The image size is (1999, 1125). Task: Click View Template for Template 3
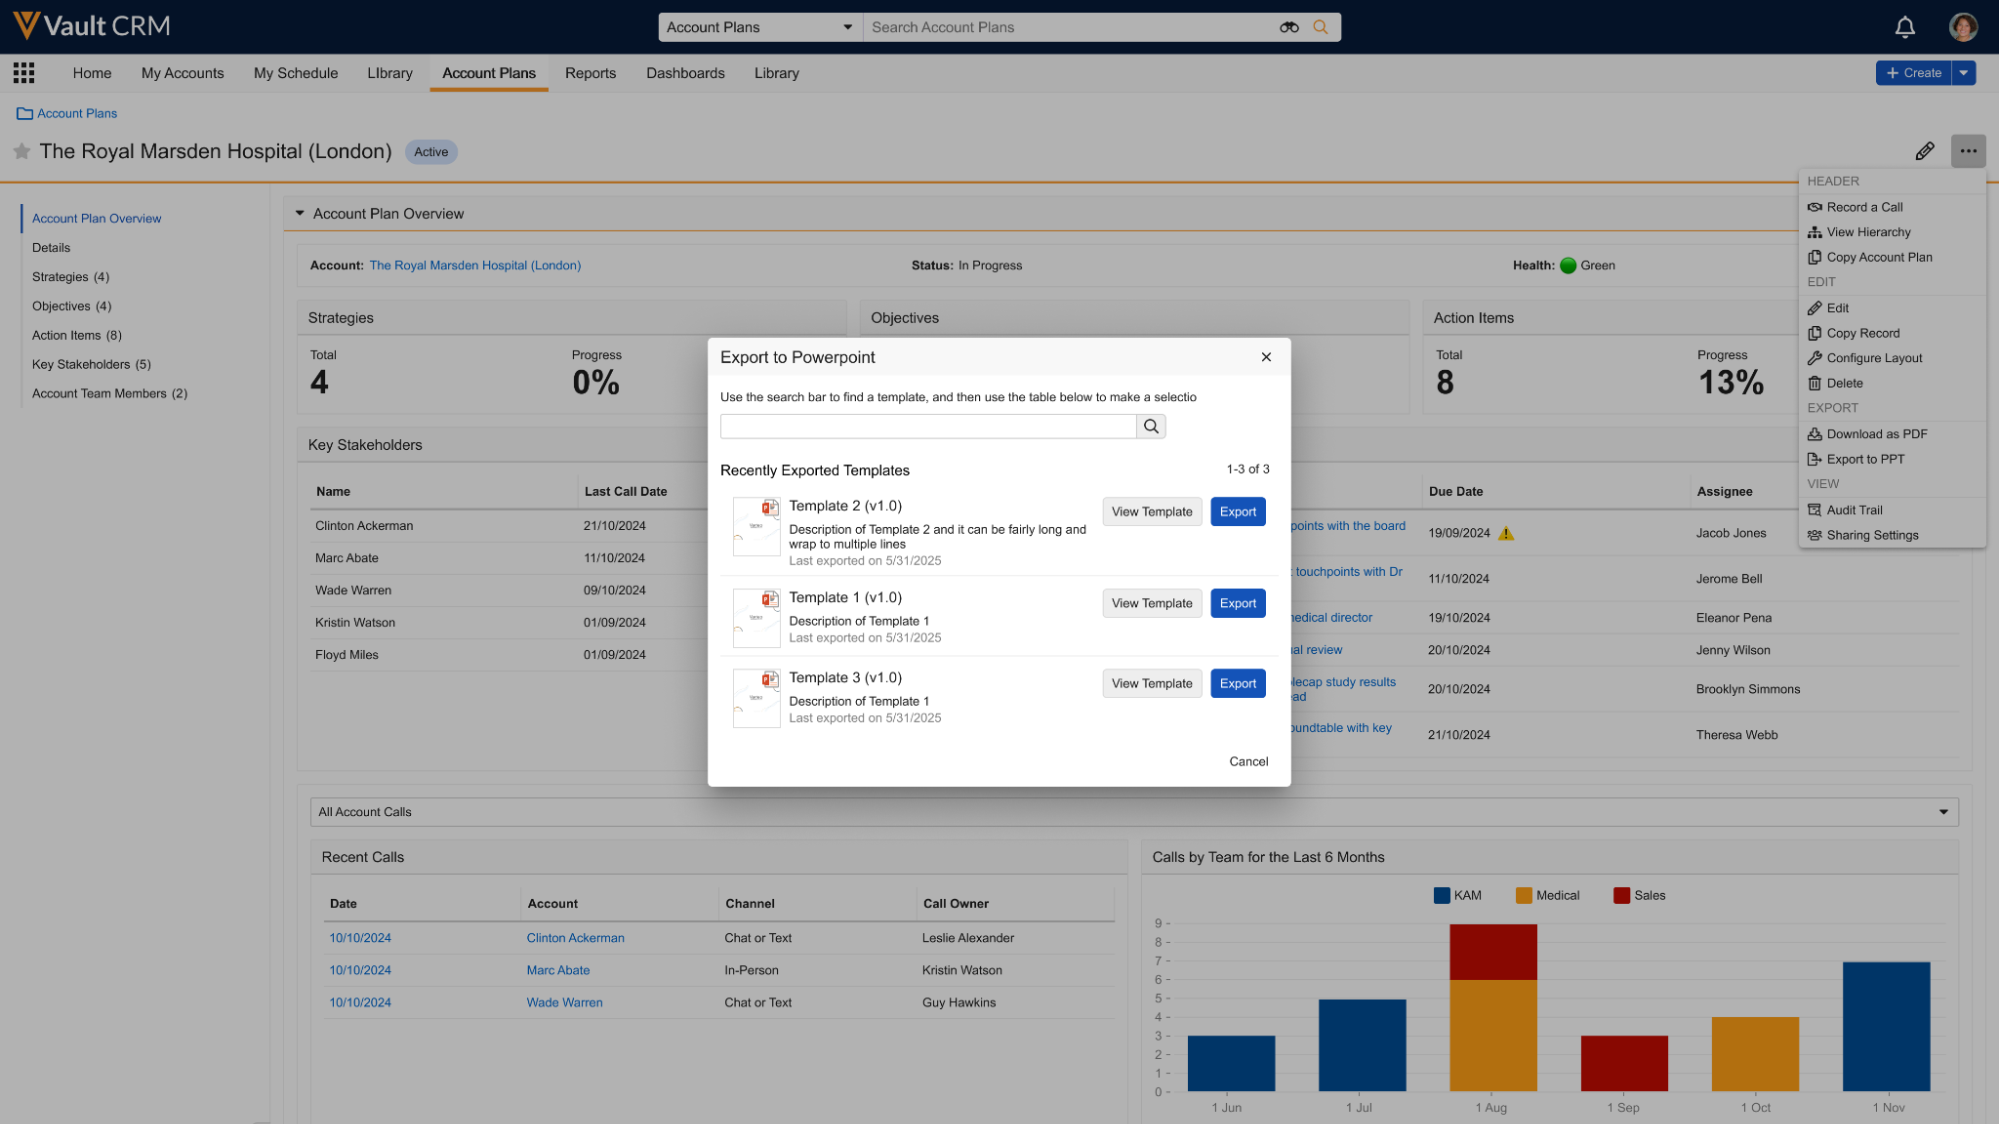pyautogui.click(x=1151, y=684)
